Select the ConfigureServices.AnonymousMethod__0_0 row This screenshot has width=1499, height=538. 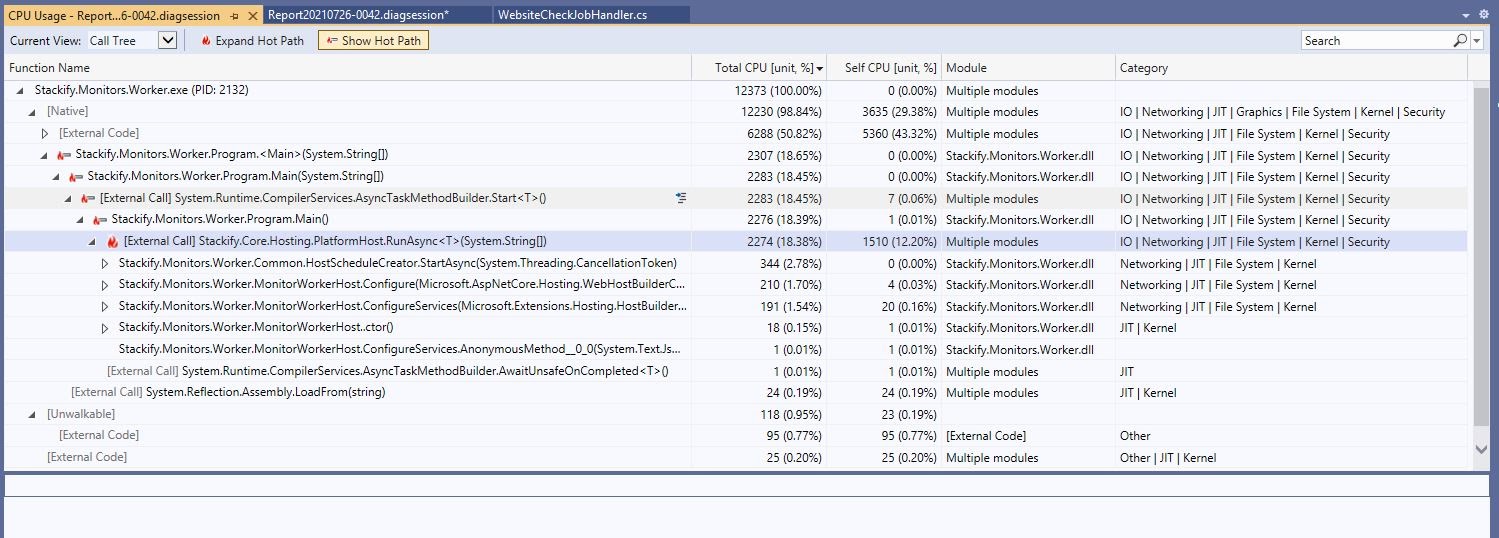coord(736,350)
